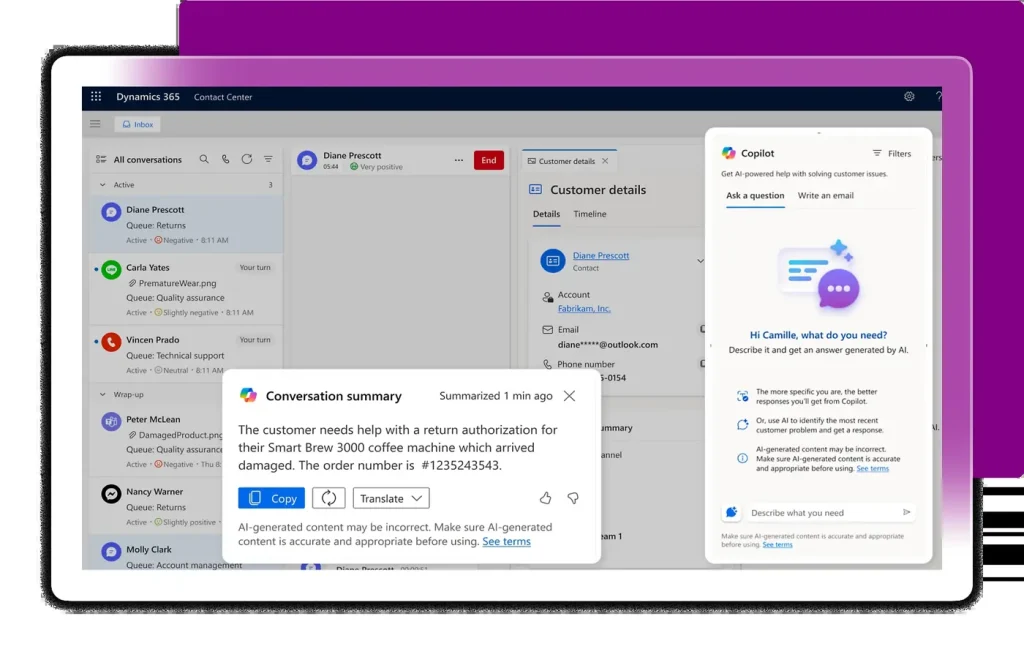This screenshot has height=657, width=1024.
Task: Click the Customer details heading icon
Action: (x=536, y=189)
